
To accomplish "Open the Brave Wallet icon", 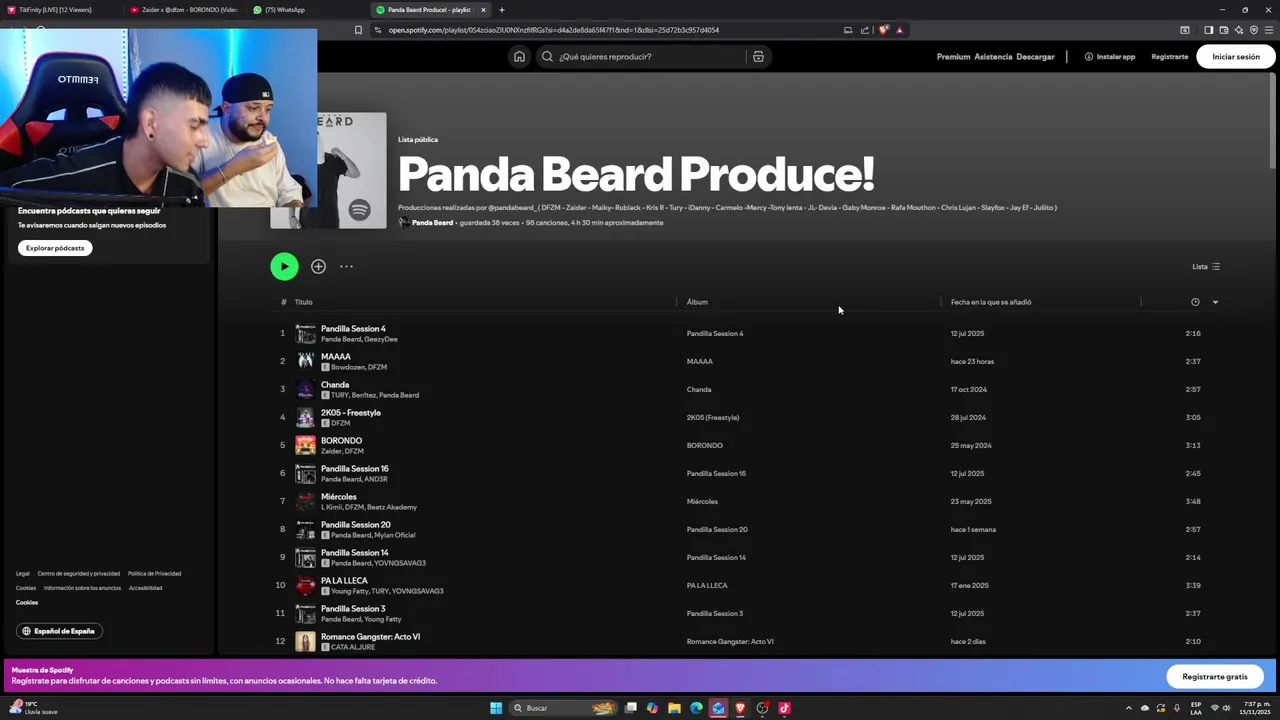I will click(1224, 30).
